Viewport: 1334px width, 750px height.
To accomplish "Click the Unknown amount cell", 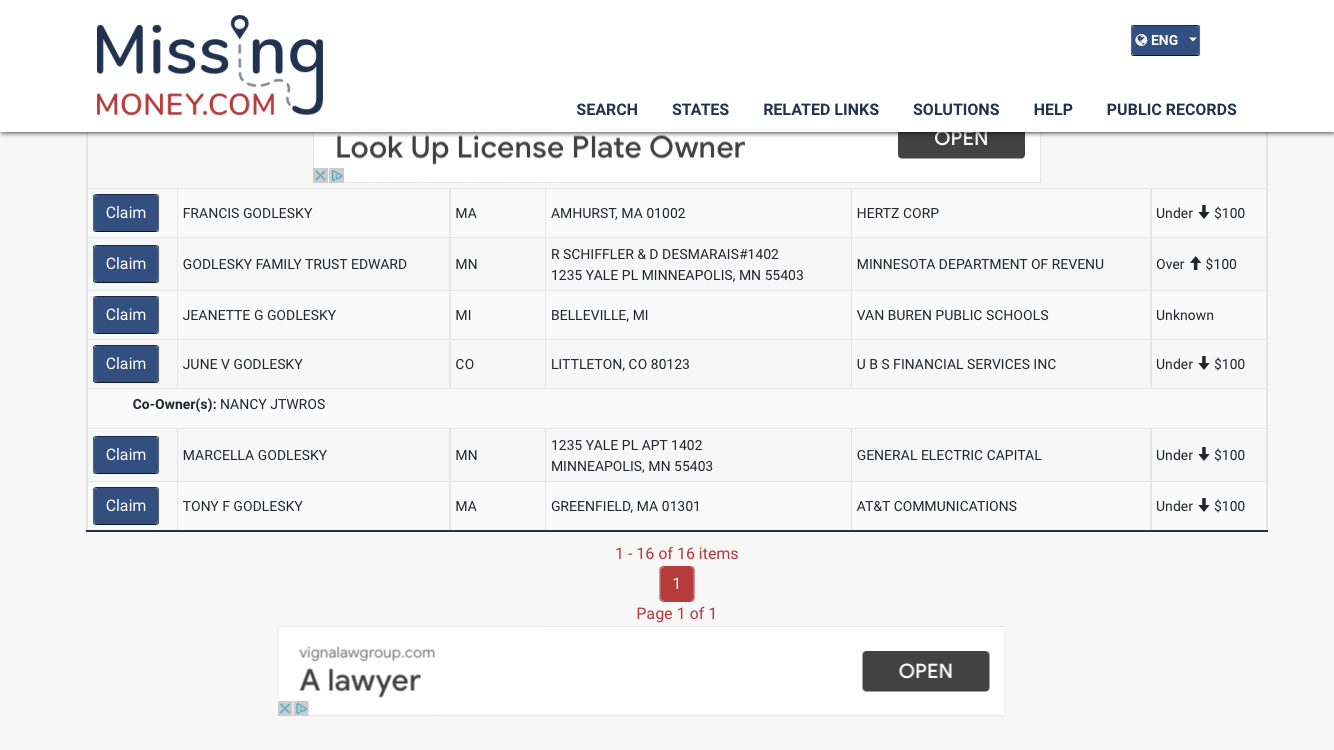I will point(1209,315).
